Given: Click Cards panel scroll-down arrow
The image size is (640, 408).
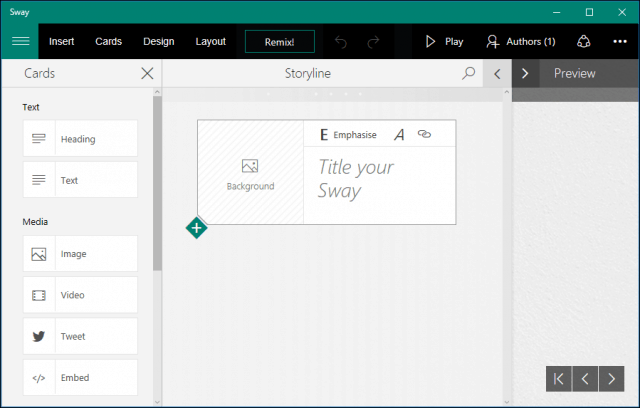Looking at the screenshot, I should 157,402.
